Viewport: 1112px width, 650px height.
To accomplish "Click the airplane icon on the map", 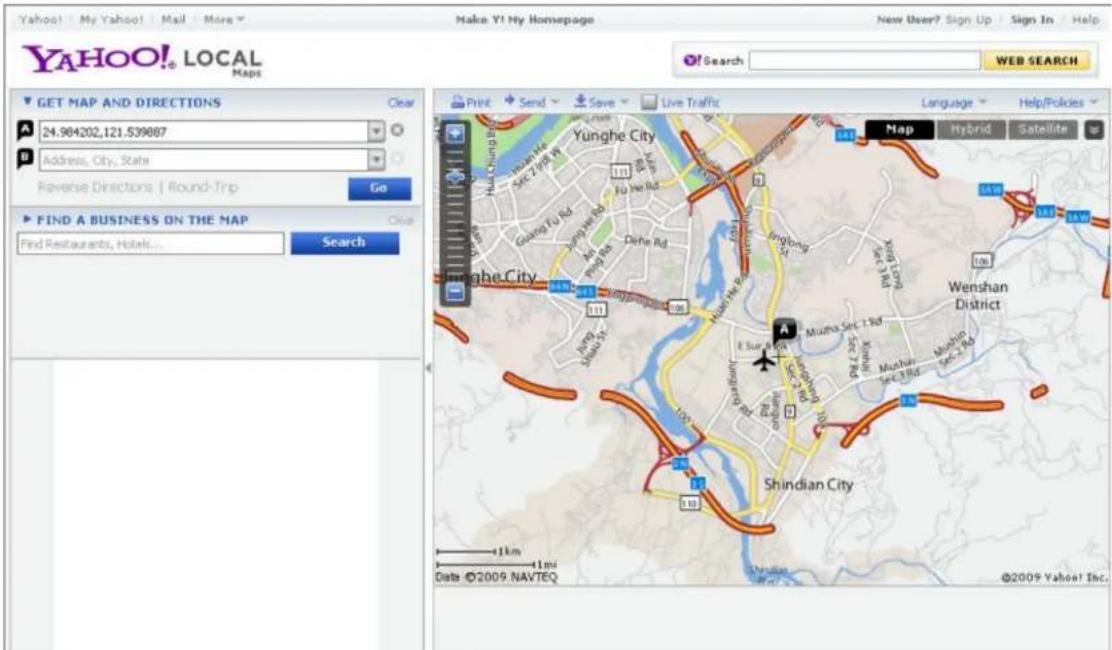I will 764,361.
